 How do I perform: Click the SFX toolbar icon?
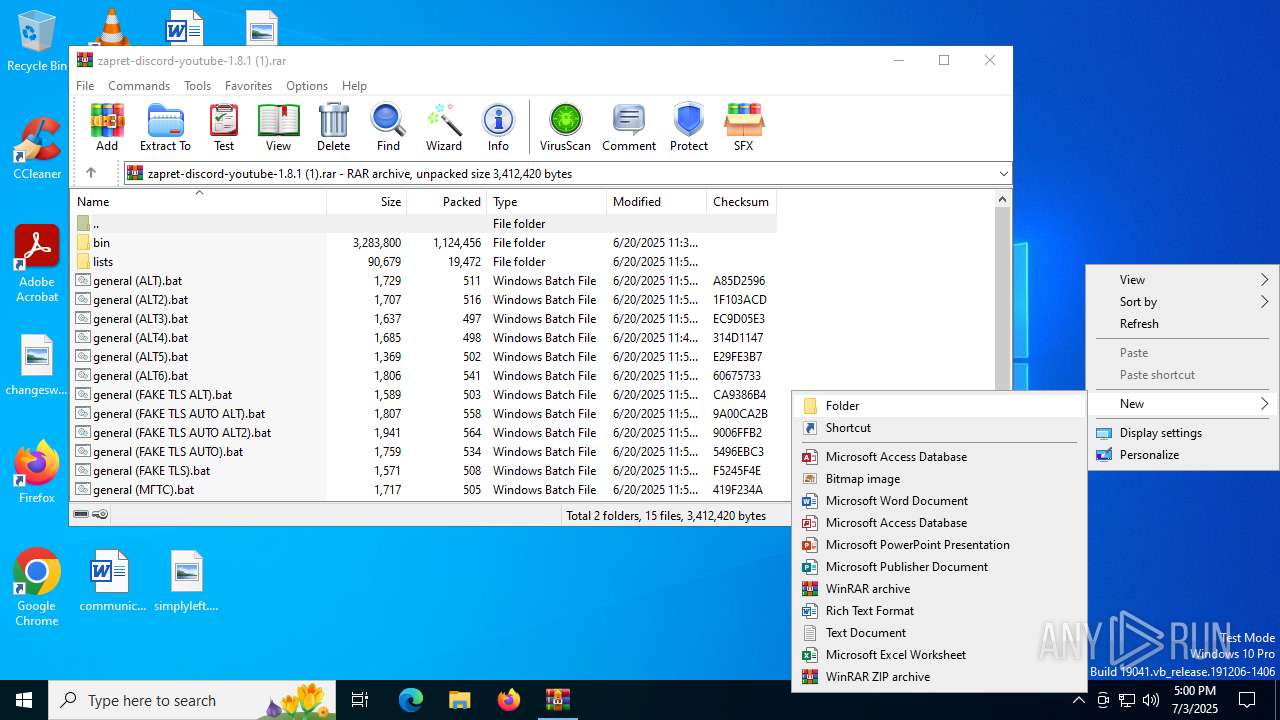(x=743, y=127)
